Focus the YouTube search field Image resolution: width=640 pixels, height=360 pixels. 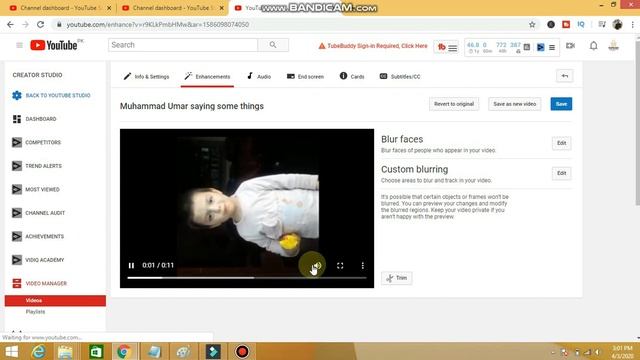tap(183, 45)
